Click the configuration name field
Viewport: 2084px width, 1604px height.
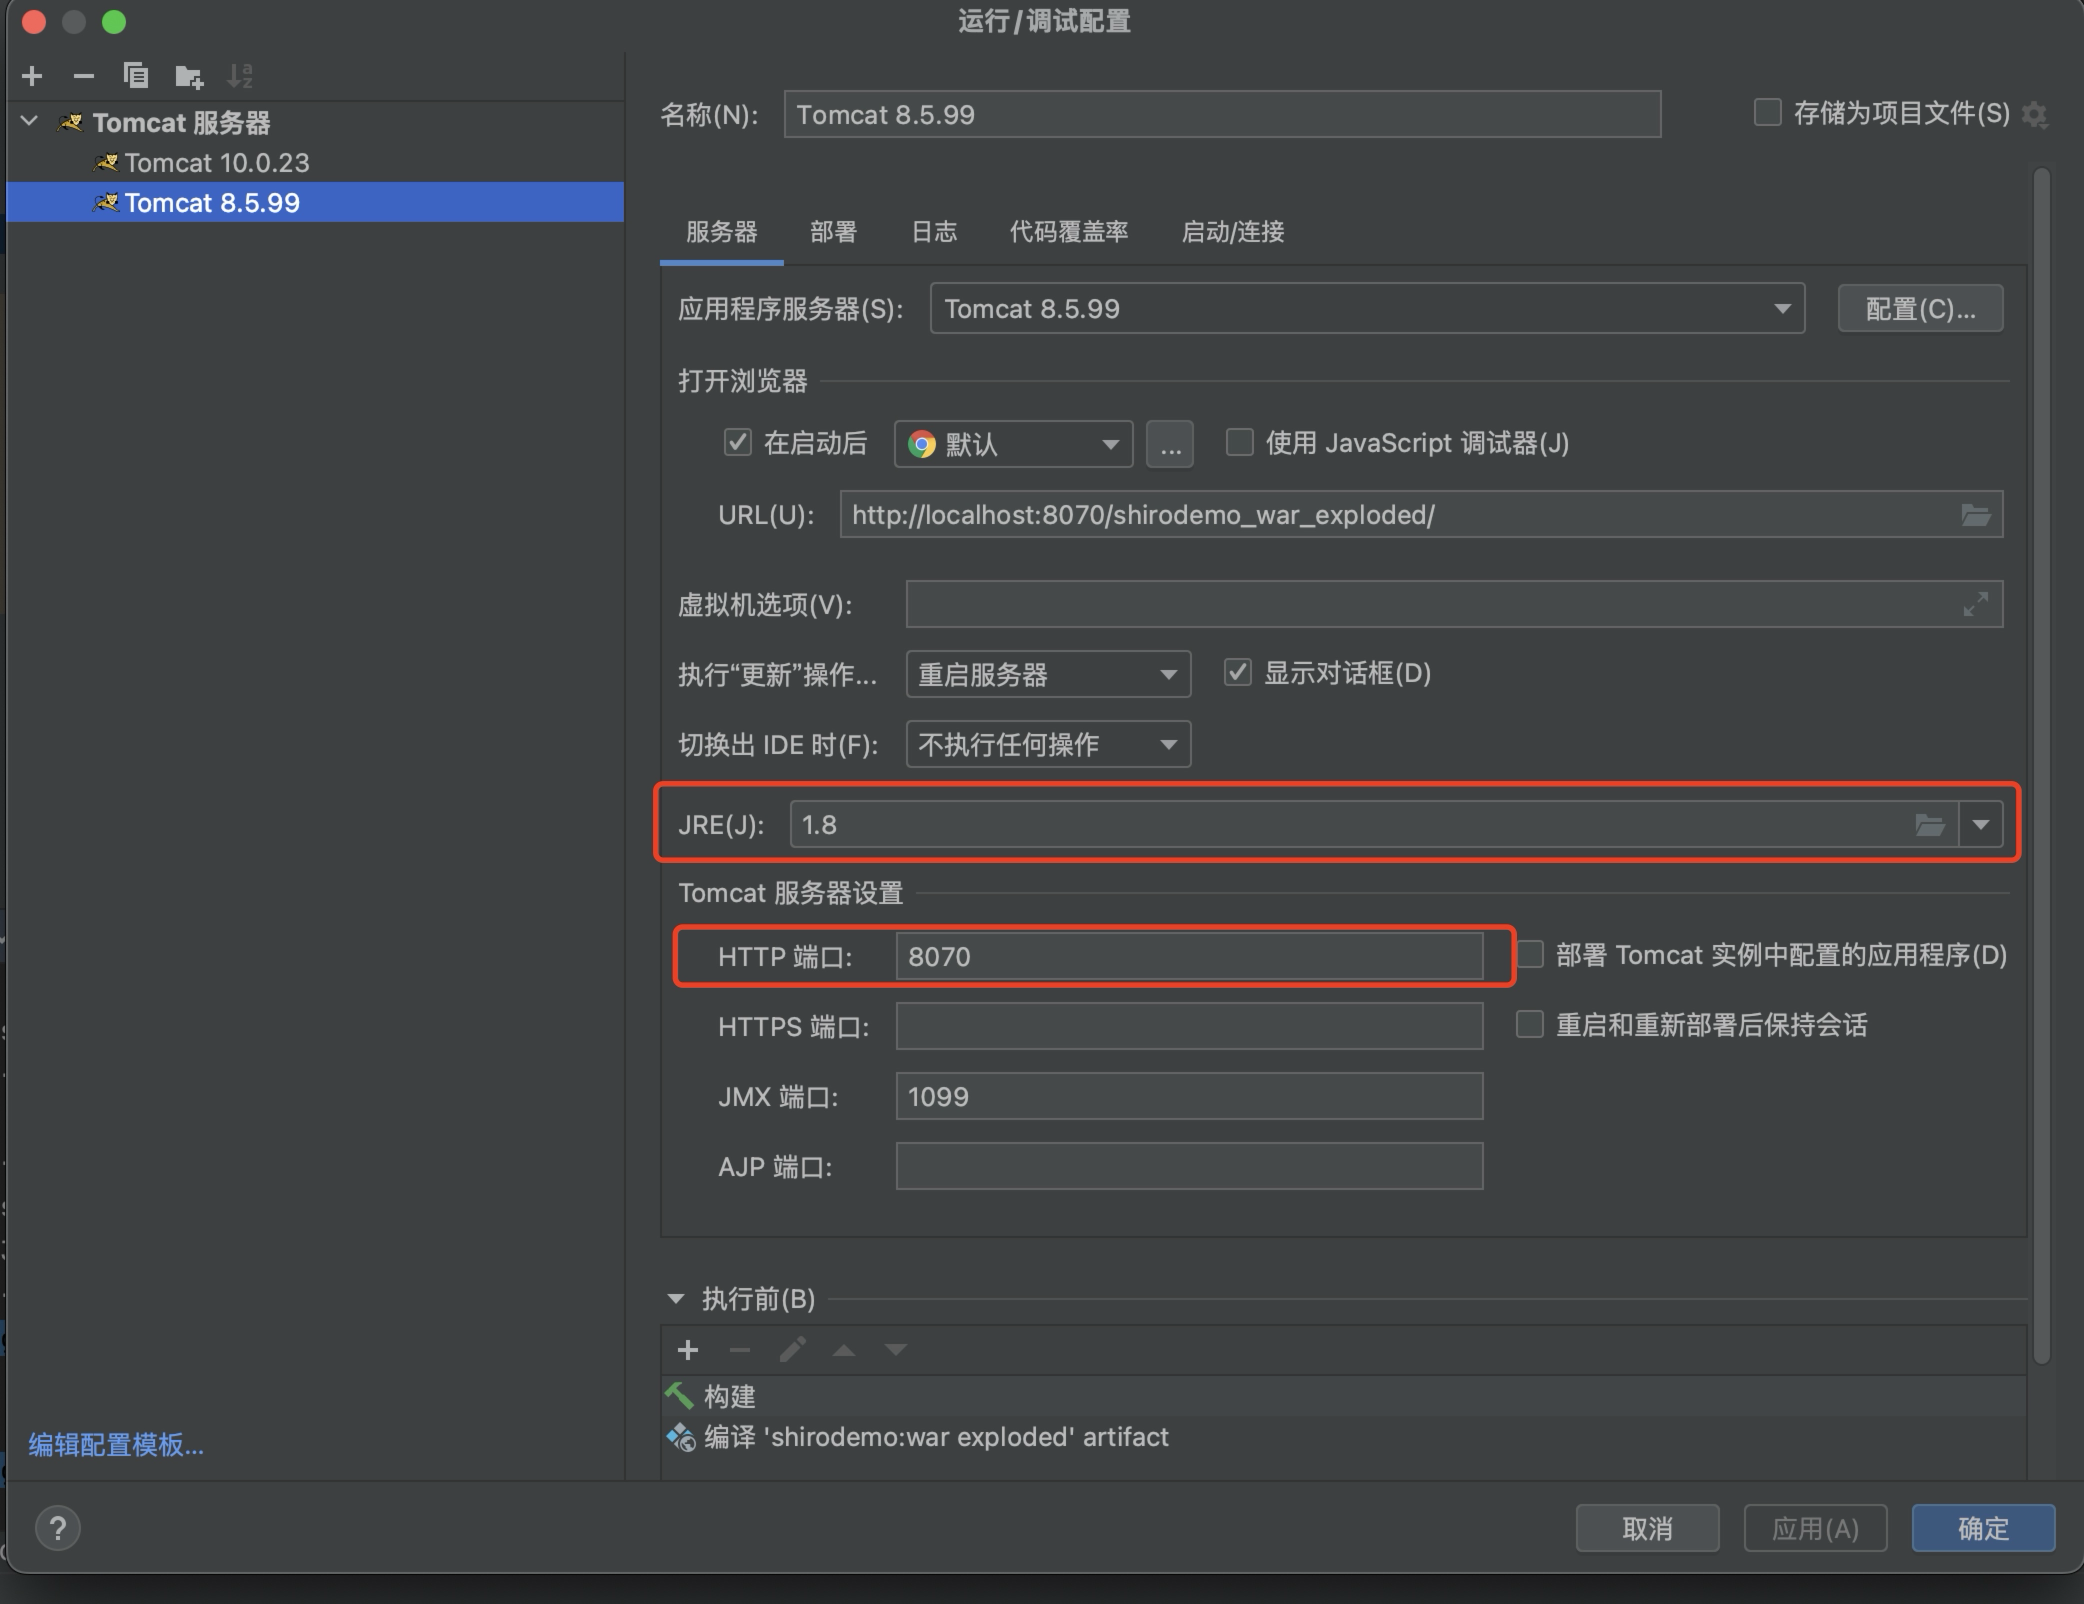[x=1222, y=114]
